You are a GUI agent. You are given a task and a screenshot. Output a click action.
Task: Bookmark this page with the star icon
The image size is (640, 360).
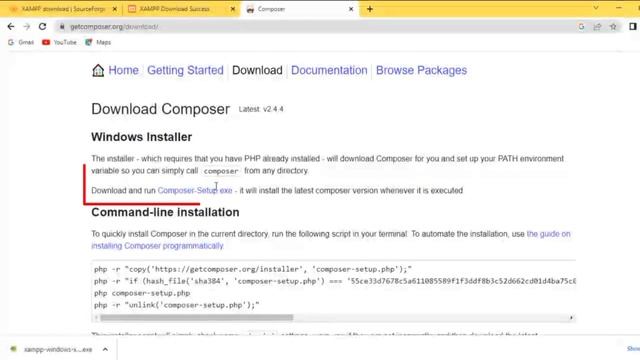613,27
